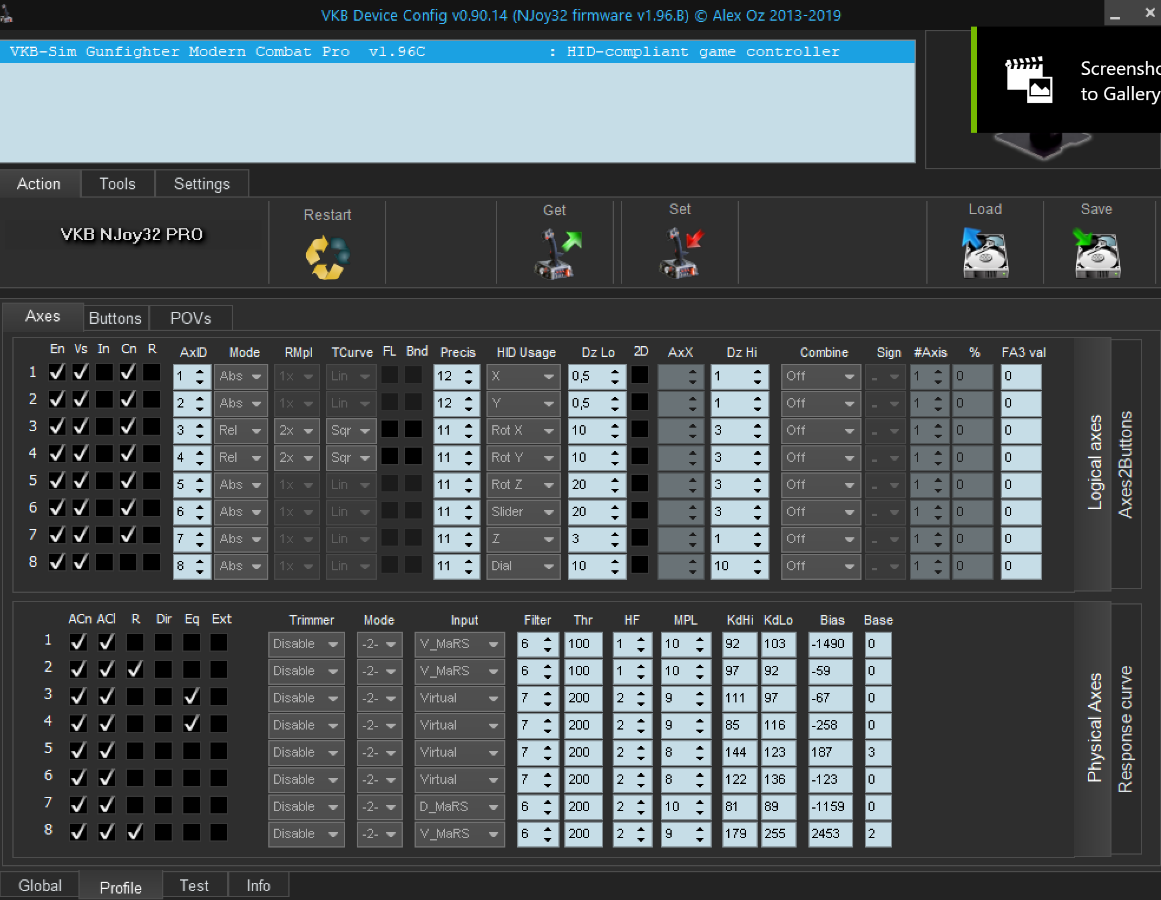The height and width of the screenshot is (900, 1161).
Task: Toggle the 2D black box for axis 1
Action: click(x=640, y=376)
